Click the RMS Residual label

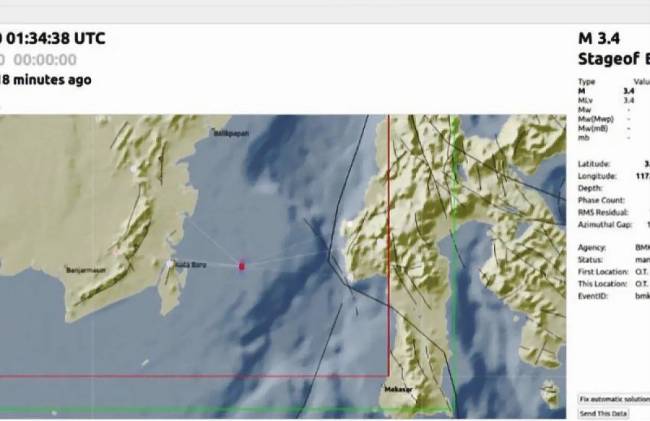(603, 213)
